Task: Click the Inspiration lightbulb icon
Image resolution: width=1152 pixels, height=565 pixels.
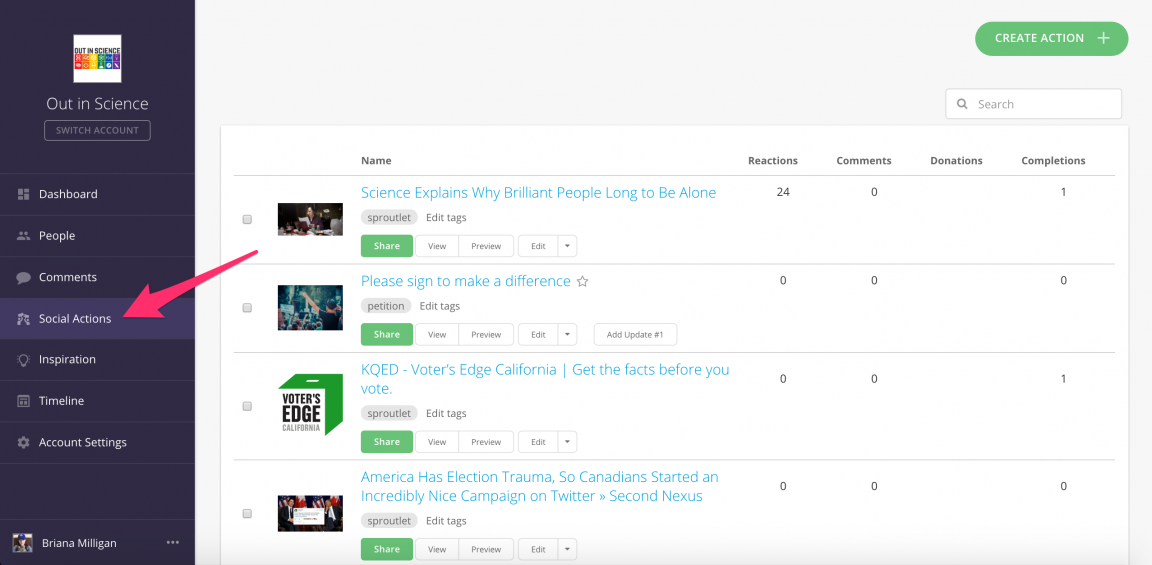Action: pyautogui.click(x=24, y=359)
